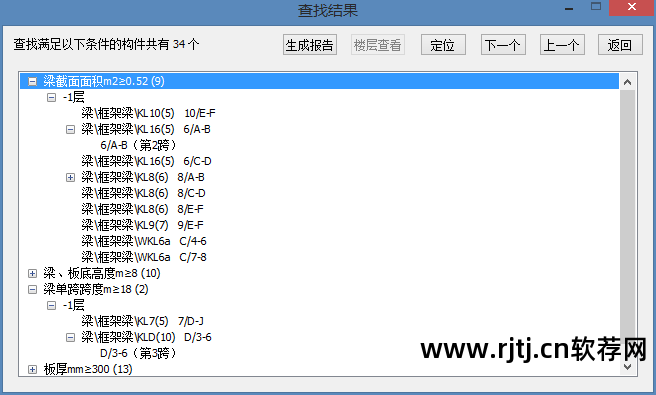Select row 梁\框架梁\KL16(5) 6/A-B
The image size is (656, 395).
click(146, 129)
